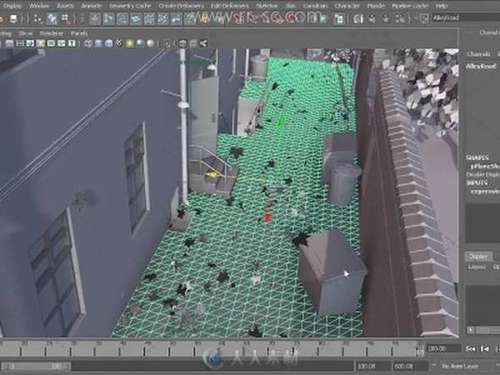Click the name field containing Alleyroad in status line
Image resolution: width=500 pixels, height=375 pixels.
click(465, 18)
